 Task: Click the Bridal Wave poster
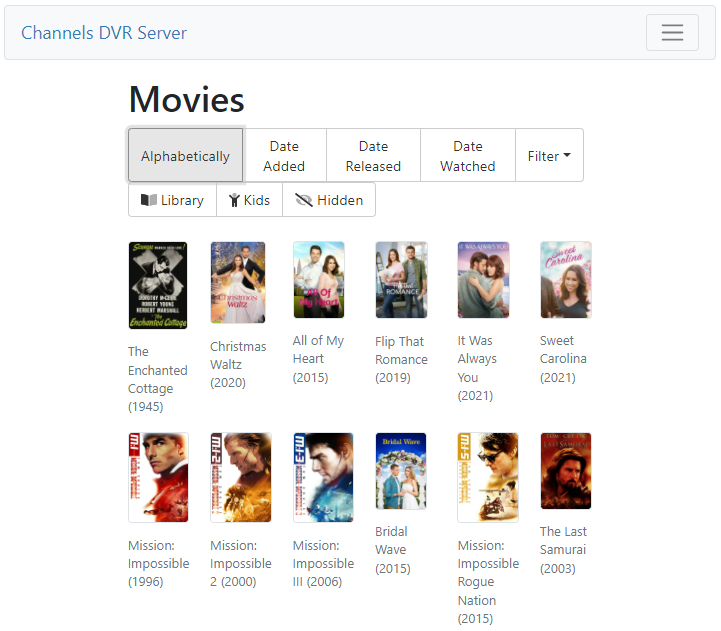click(401, 471)
